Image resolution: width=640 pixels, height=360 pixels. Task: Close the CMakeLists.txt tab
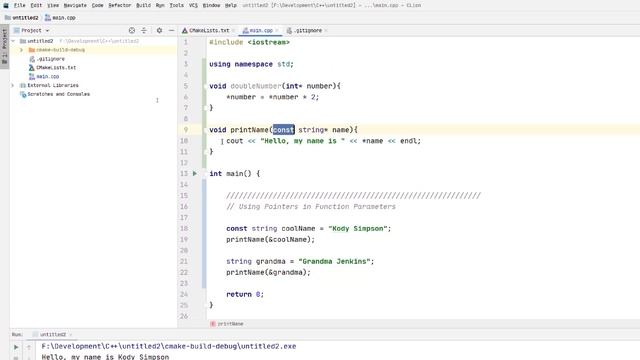coord(233,30)
